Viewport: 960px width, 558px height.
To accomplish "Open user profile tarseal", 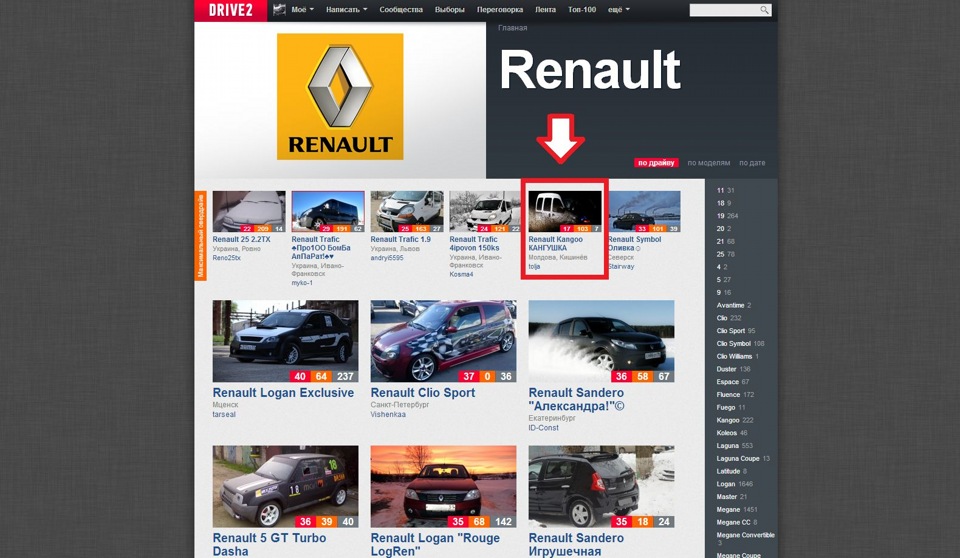I will pos(224,415).
